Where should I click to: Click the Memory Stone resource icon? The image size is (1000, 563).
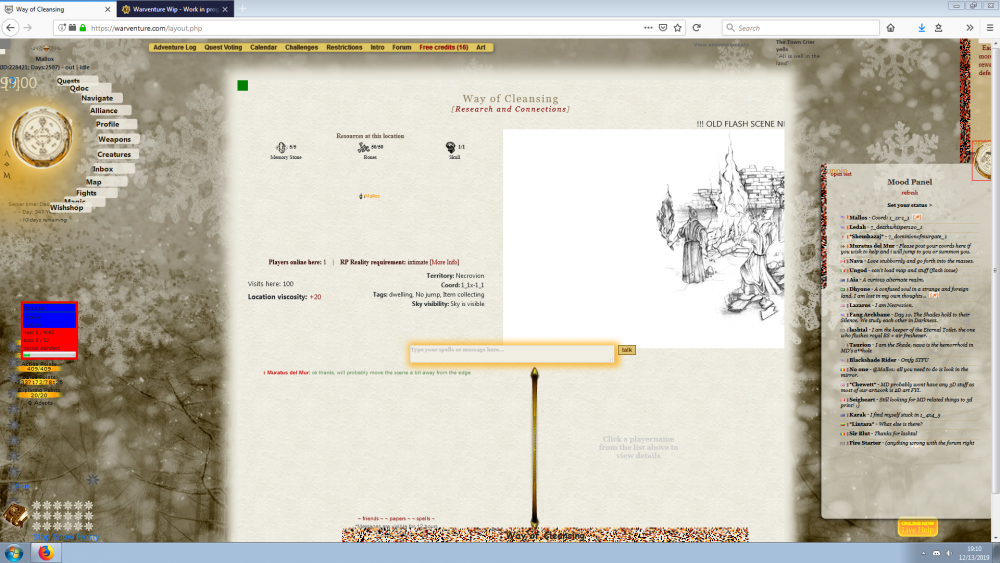[281, 147]
